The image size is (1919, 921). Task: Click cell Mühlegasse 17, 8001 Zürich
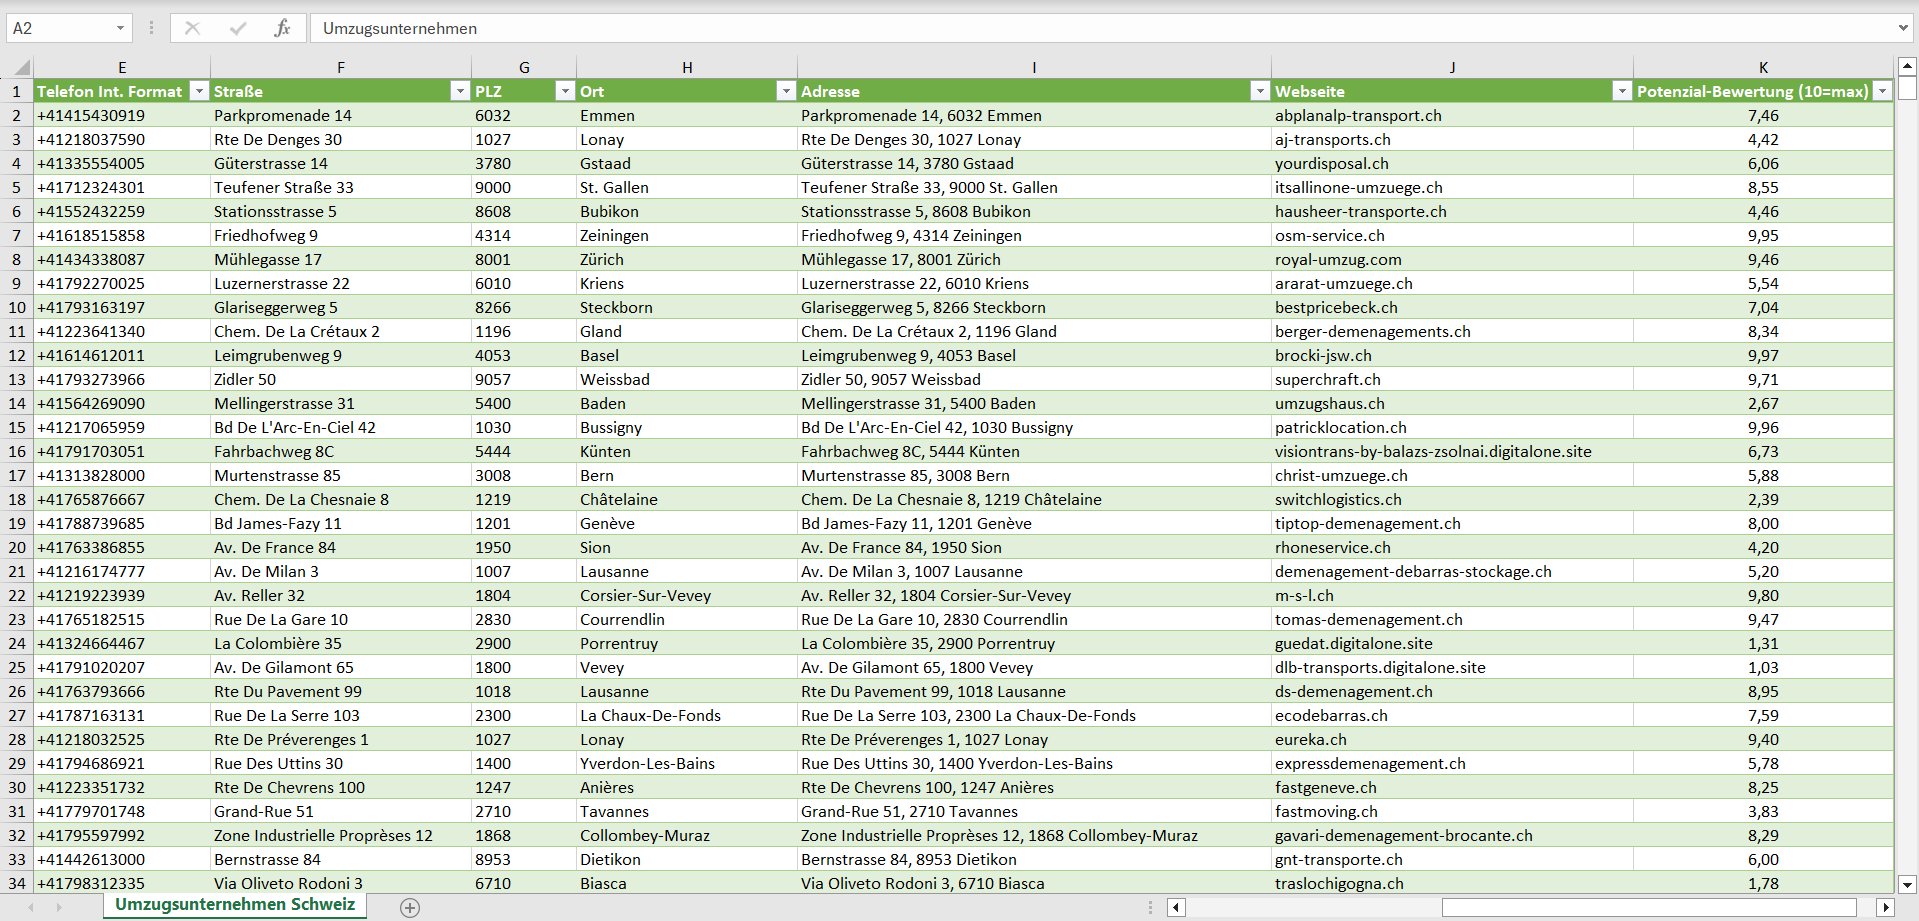pyautogui.click(x=1034, y=259)
